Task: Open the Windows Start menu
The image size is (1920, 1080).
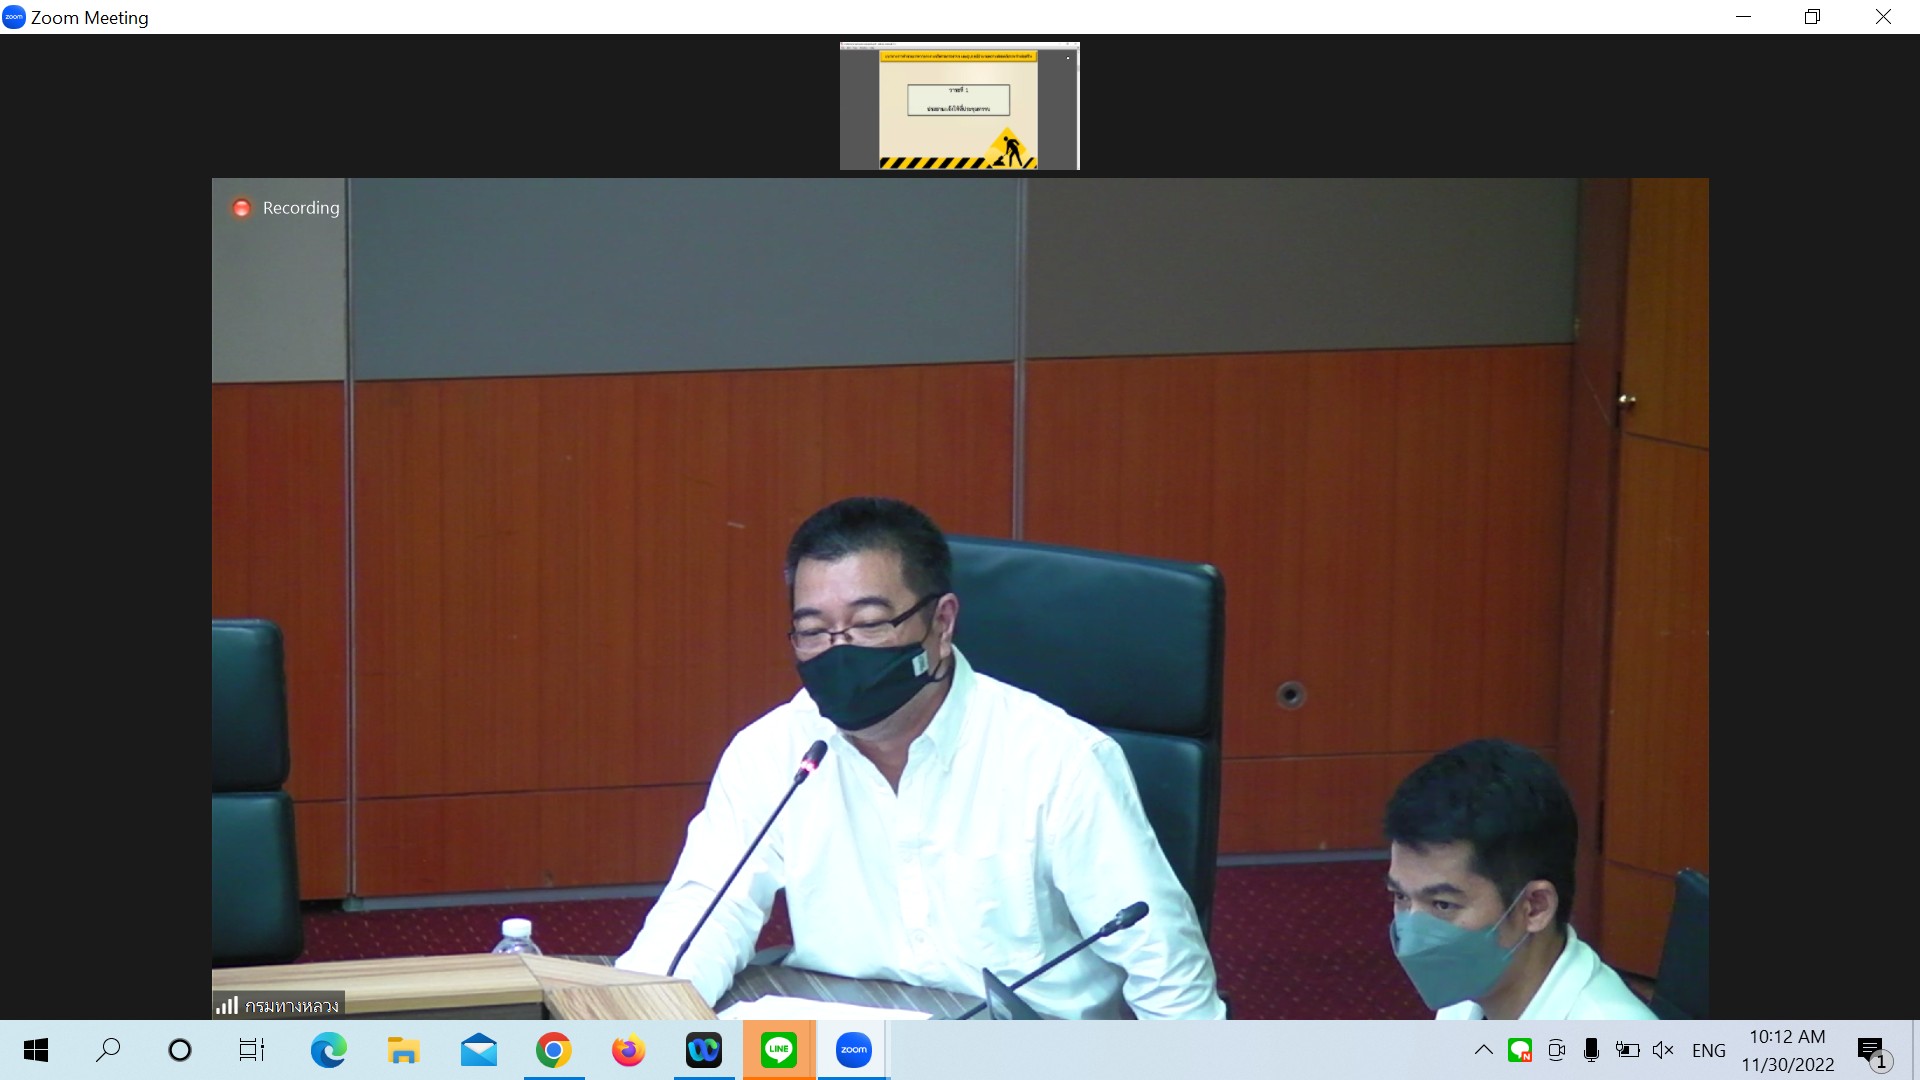Action: pos(36,1050)
